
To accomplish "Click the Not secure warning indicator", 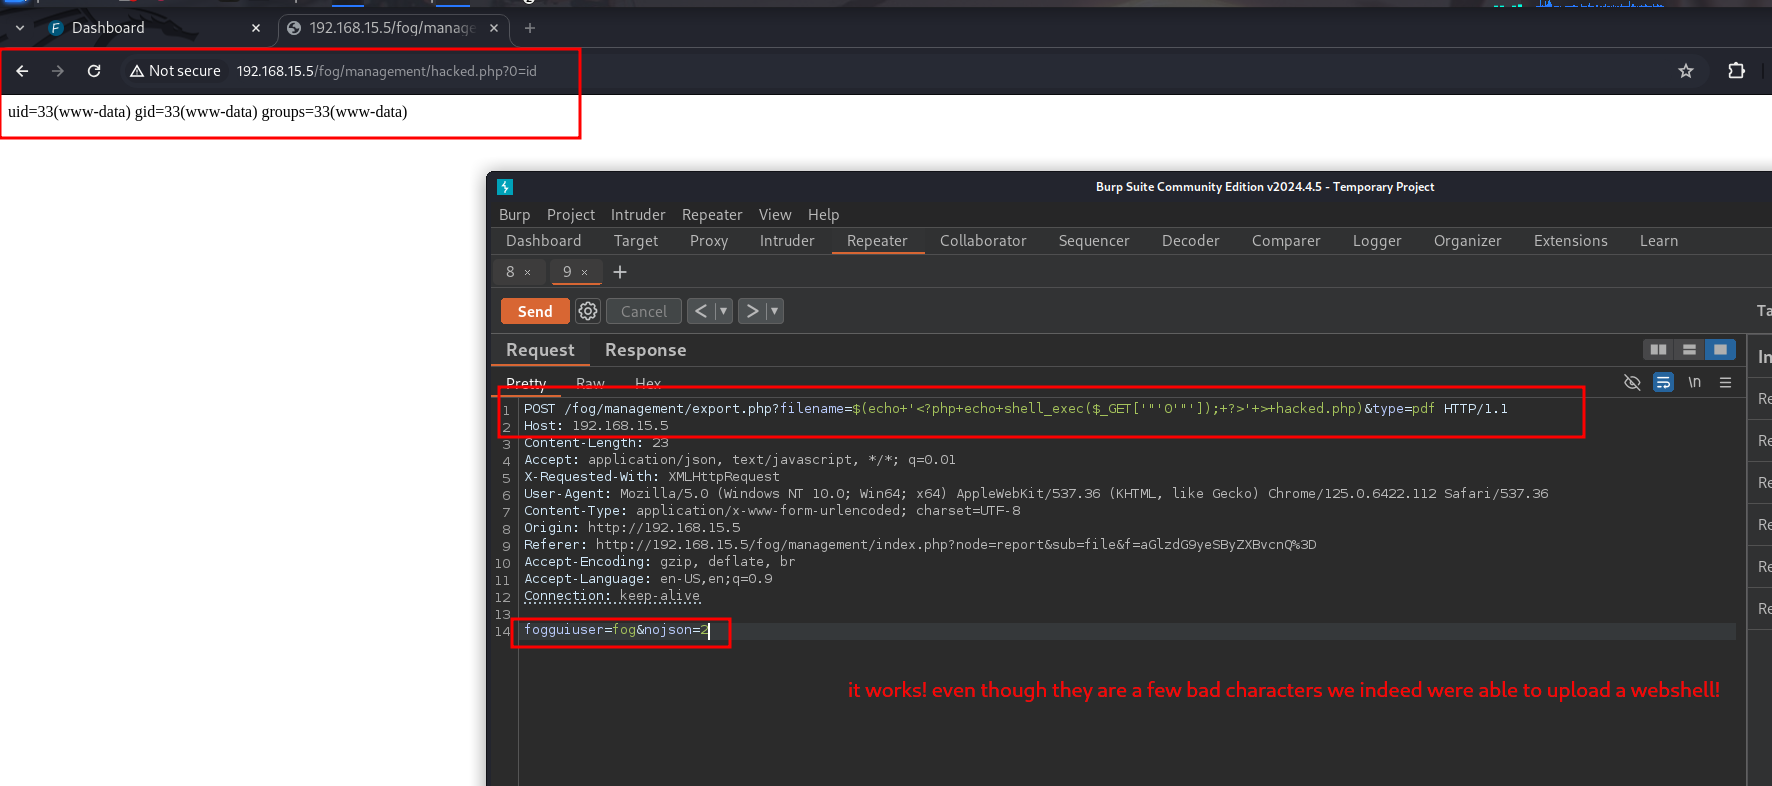I will tap(175, 71).
